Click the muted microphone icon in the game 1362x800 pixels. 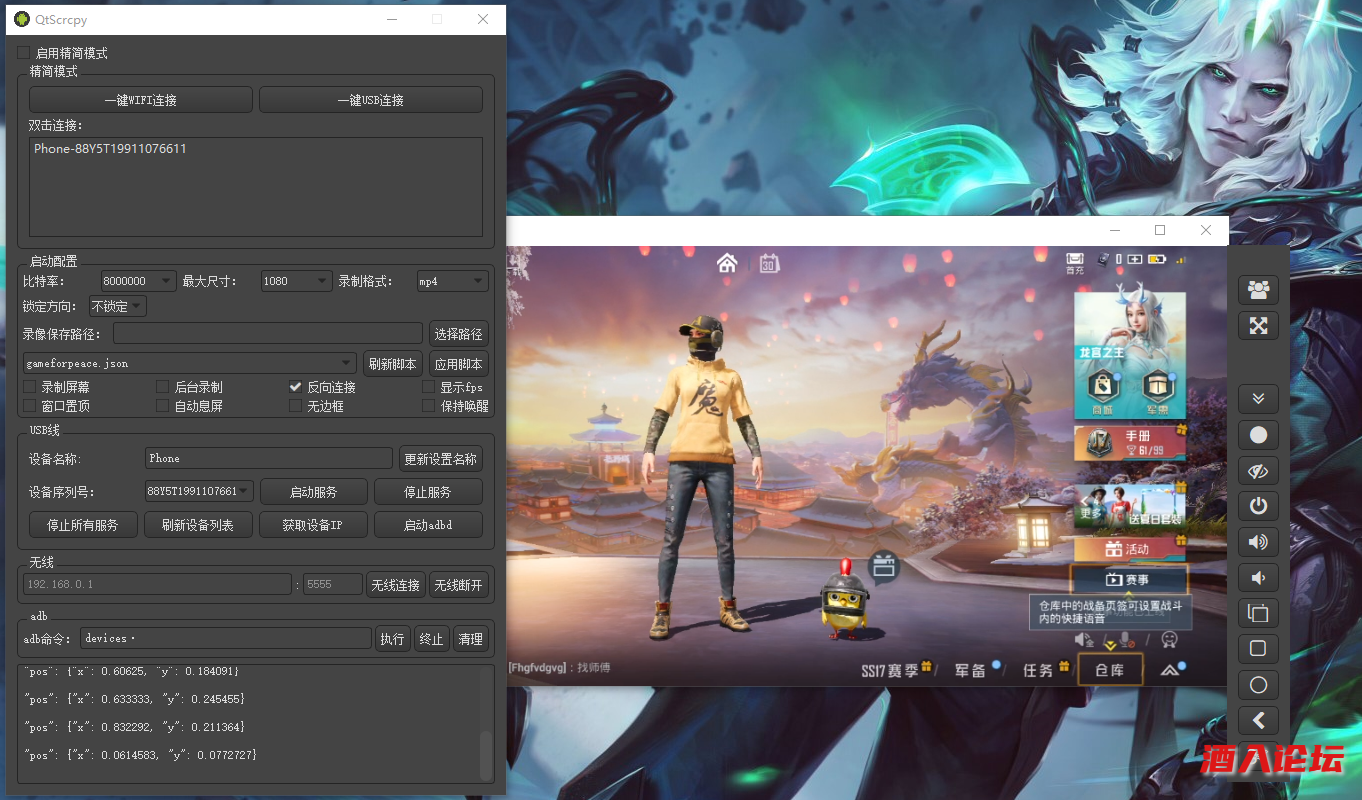coord(1127,639)
